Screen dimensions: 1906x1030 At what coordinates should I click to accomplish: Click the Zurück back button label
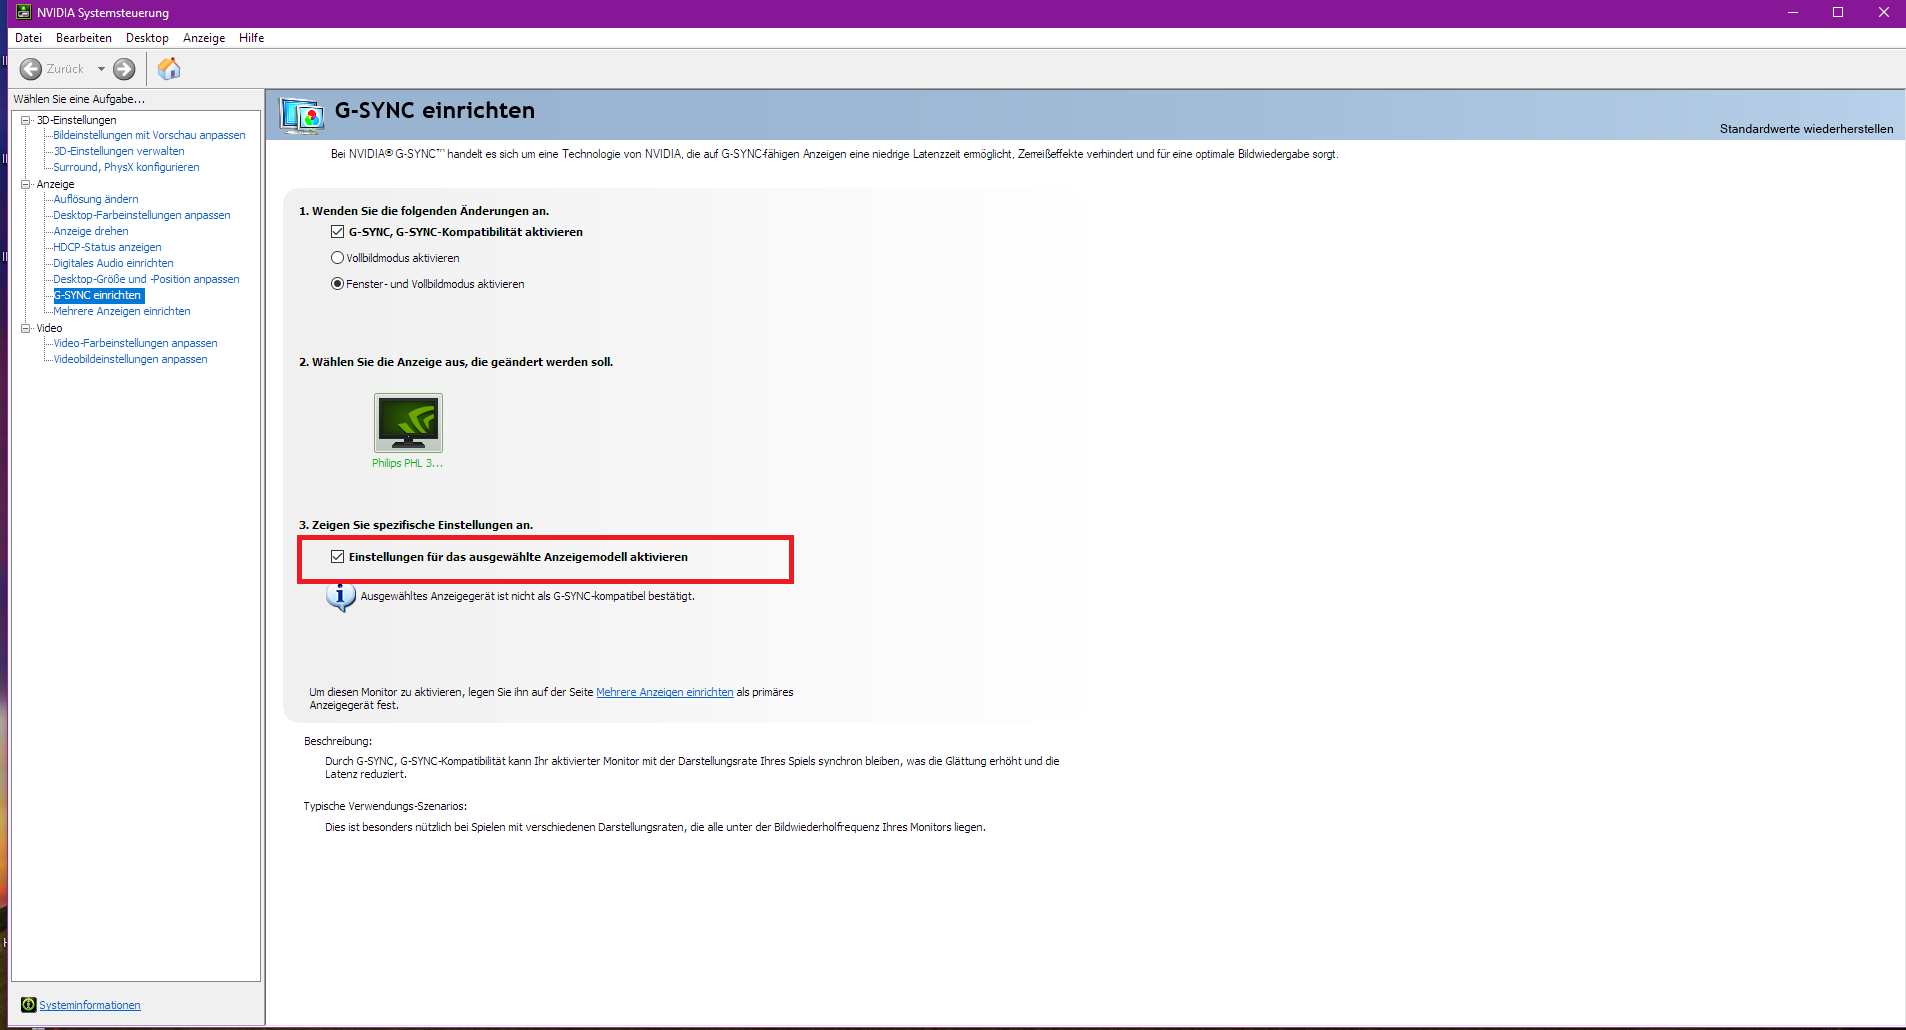click(65, 69)
